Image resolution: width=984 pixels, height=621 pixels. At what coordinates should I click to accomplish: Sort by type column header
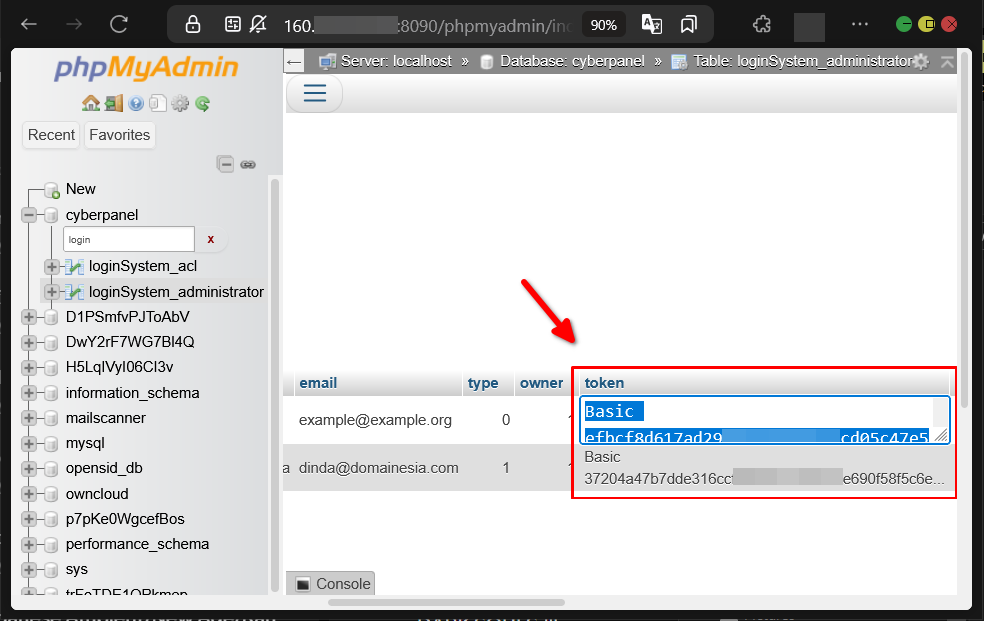(x=483, y=383)
